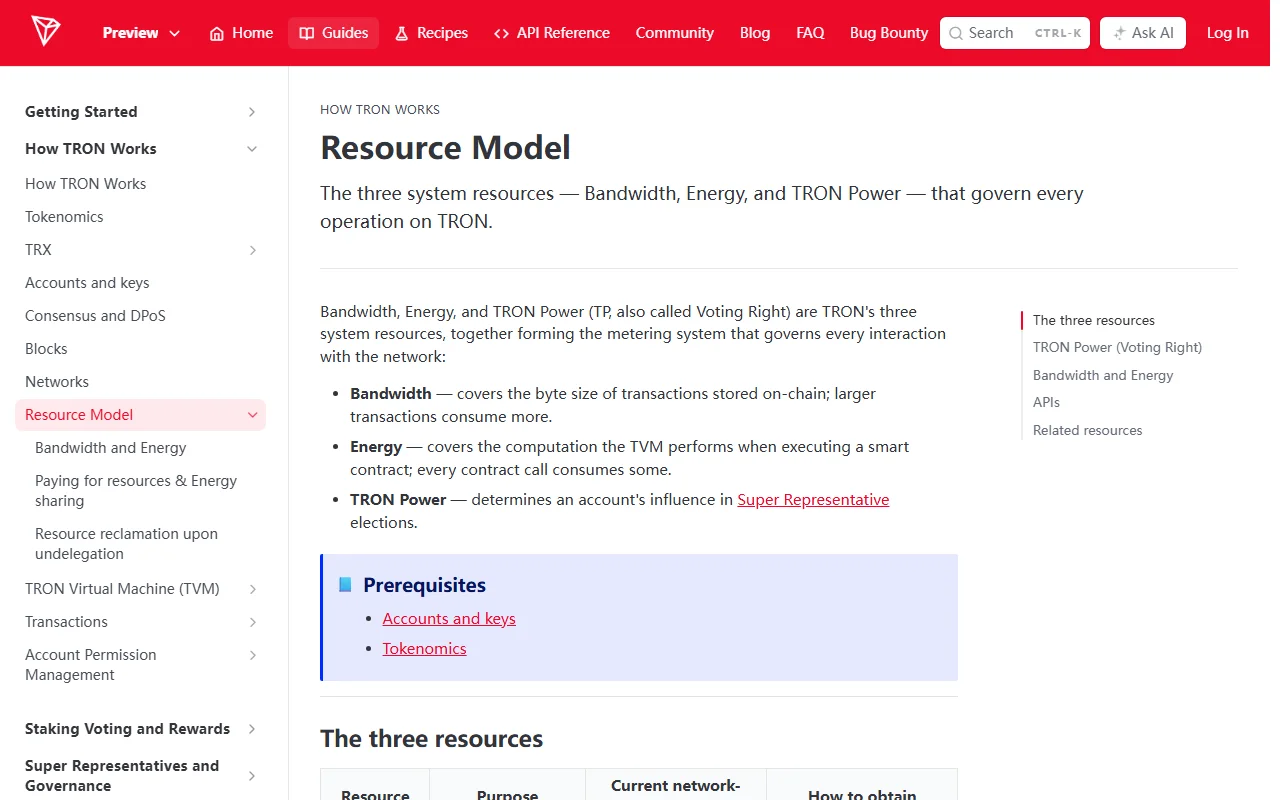
Task: Click the Recipes flask icon
Action: pos(401,33)
